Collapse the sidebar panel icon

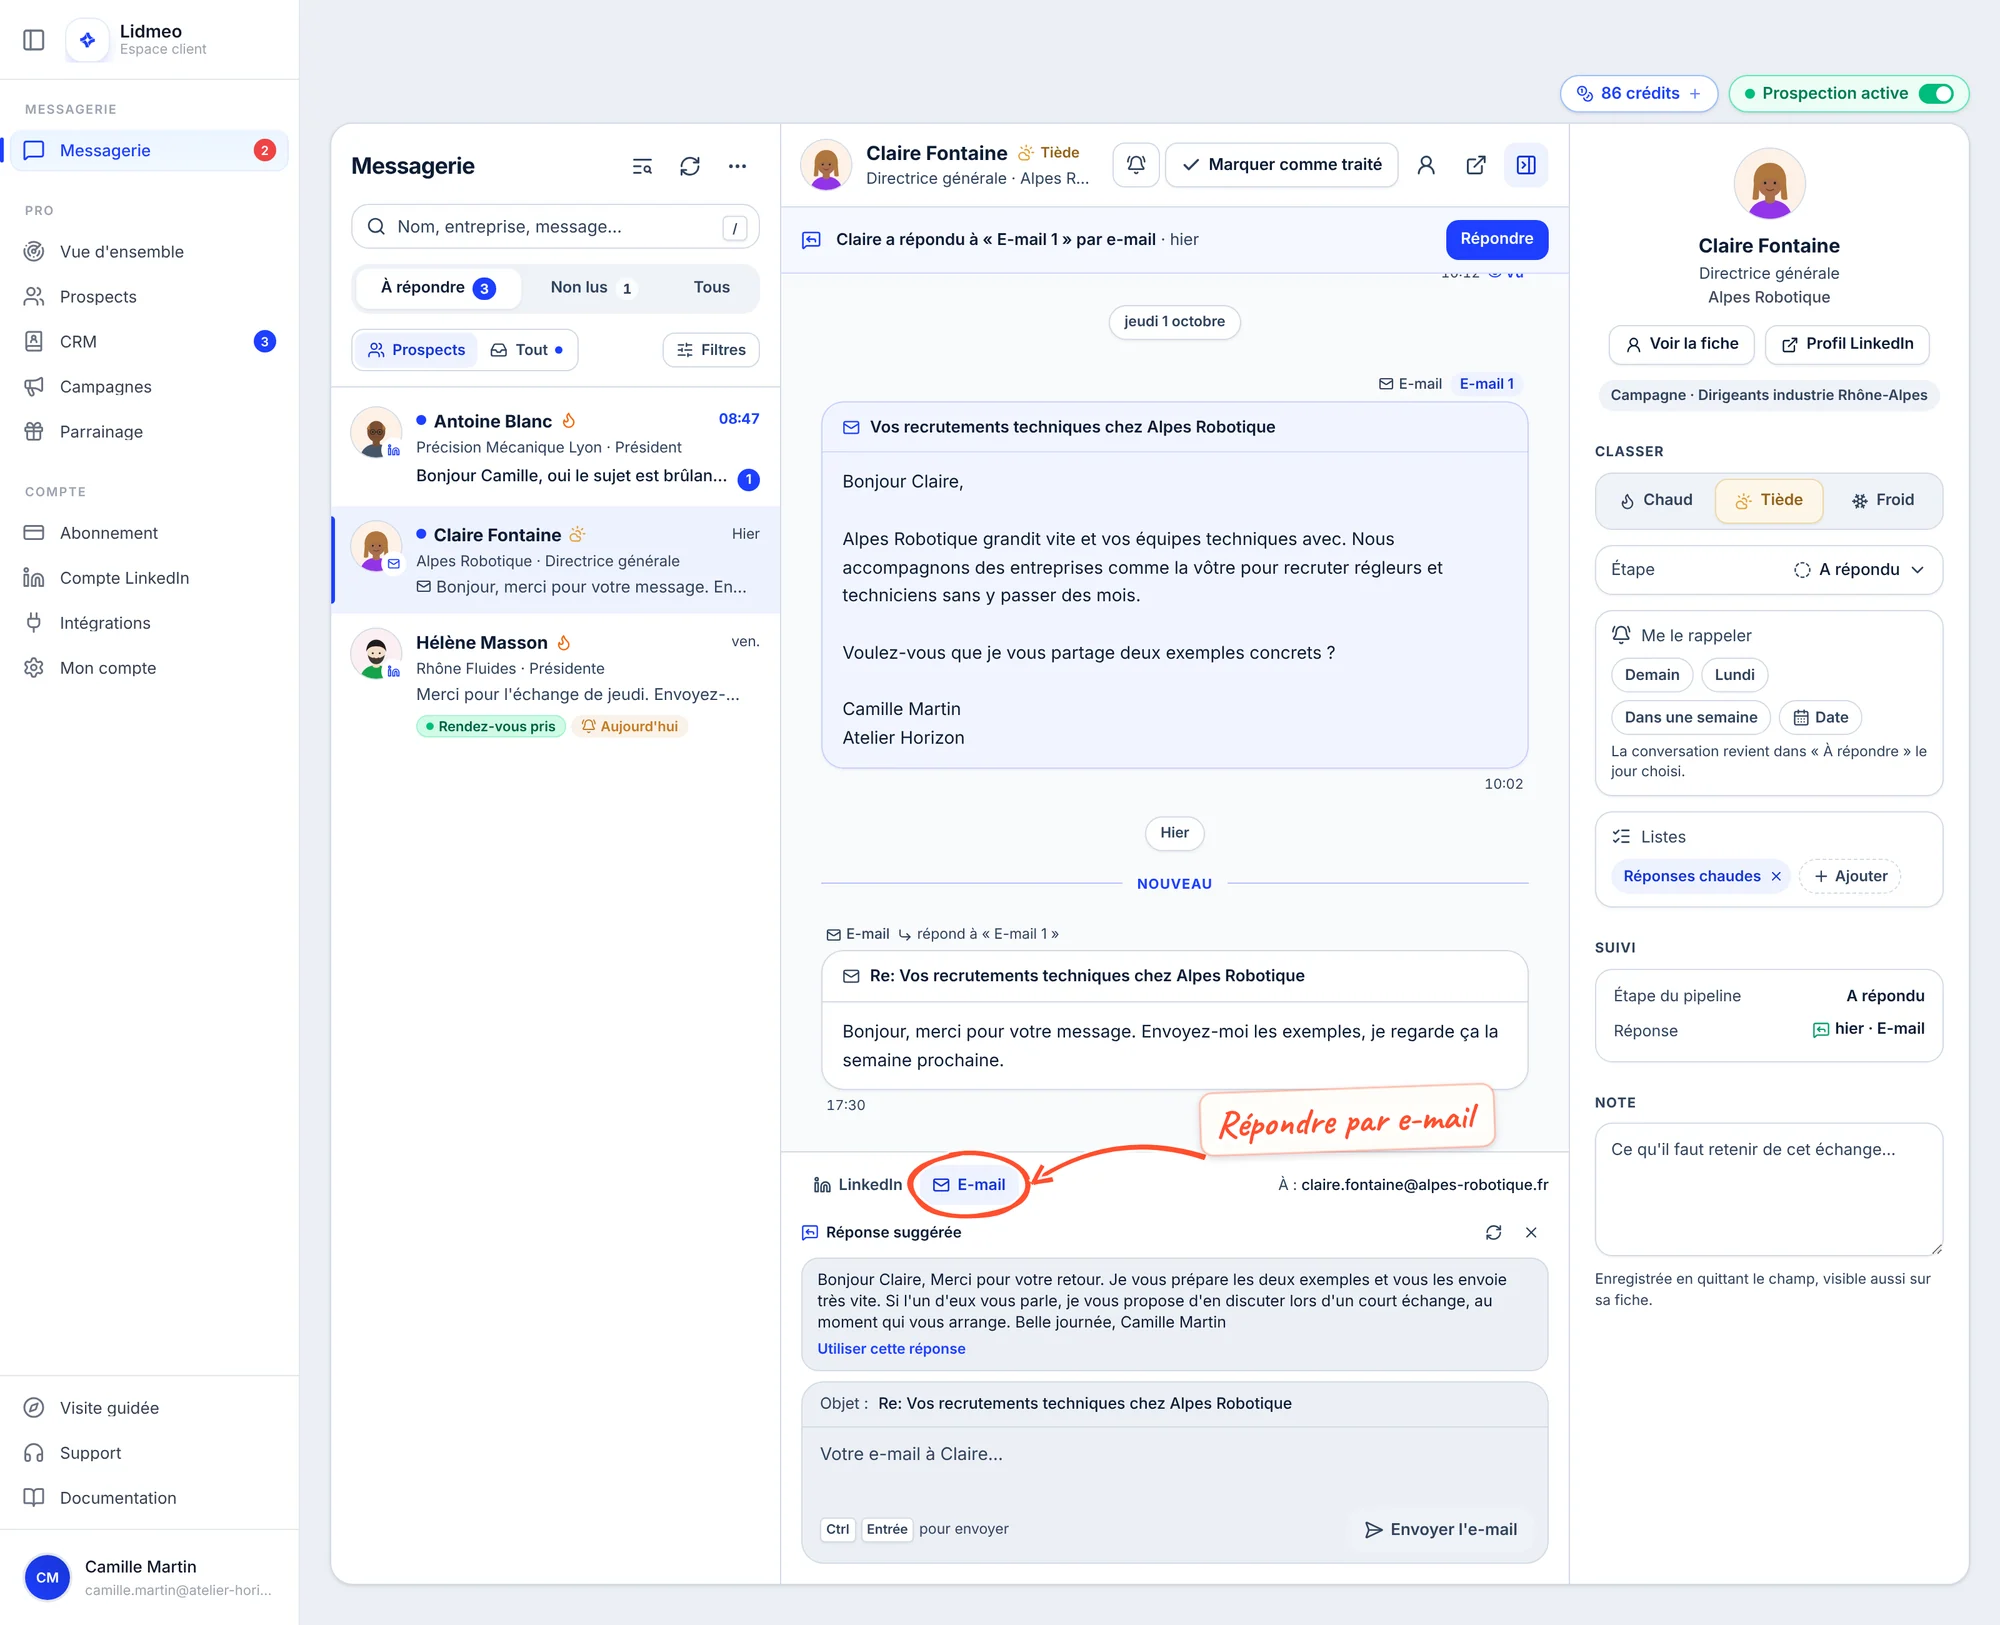pyautogui.click(x=34, y=40)
